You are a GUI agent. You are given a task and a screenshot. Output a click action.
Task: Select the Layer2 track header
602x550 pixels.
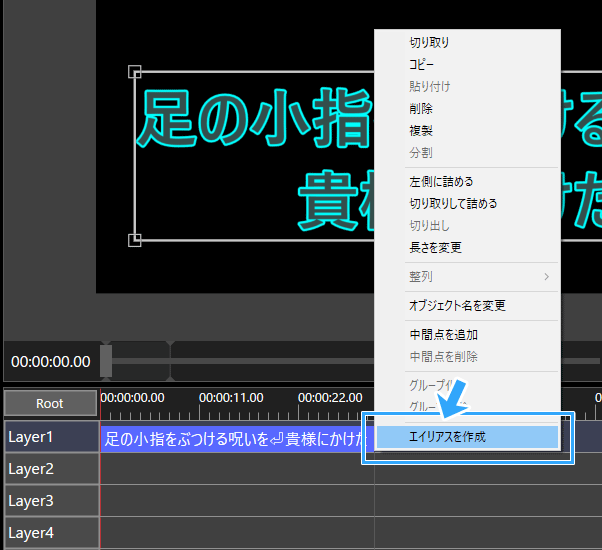50,469
